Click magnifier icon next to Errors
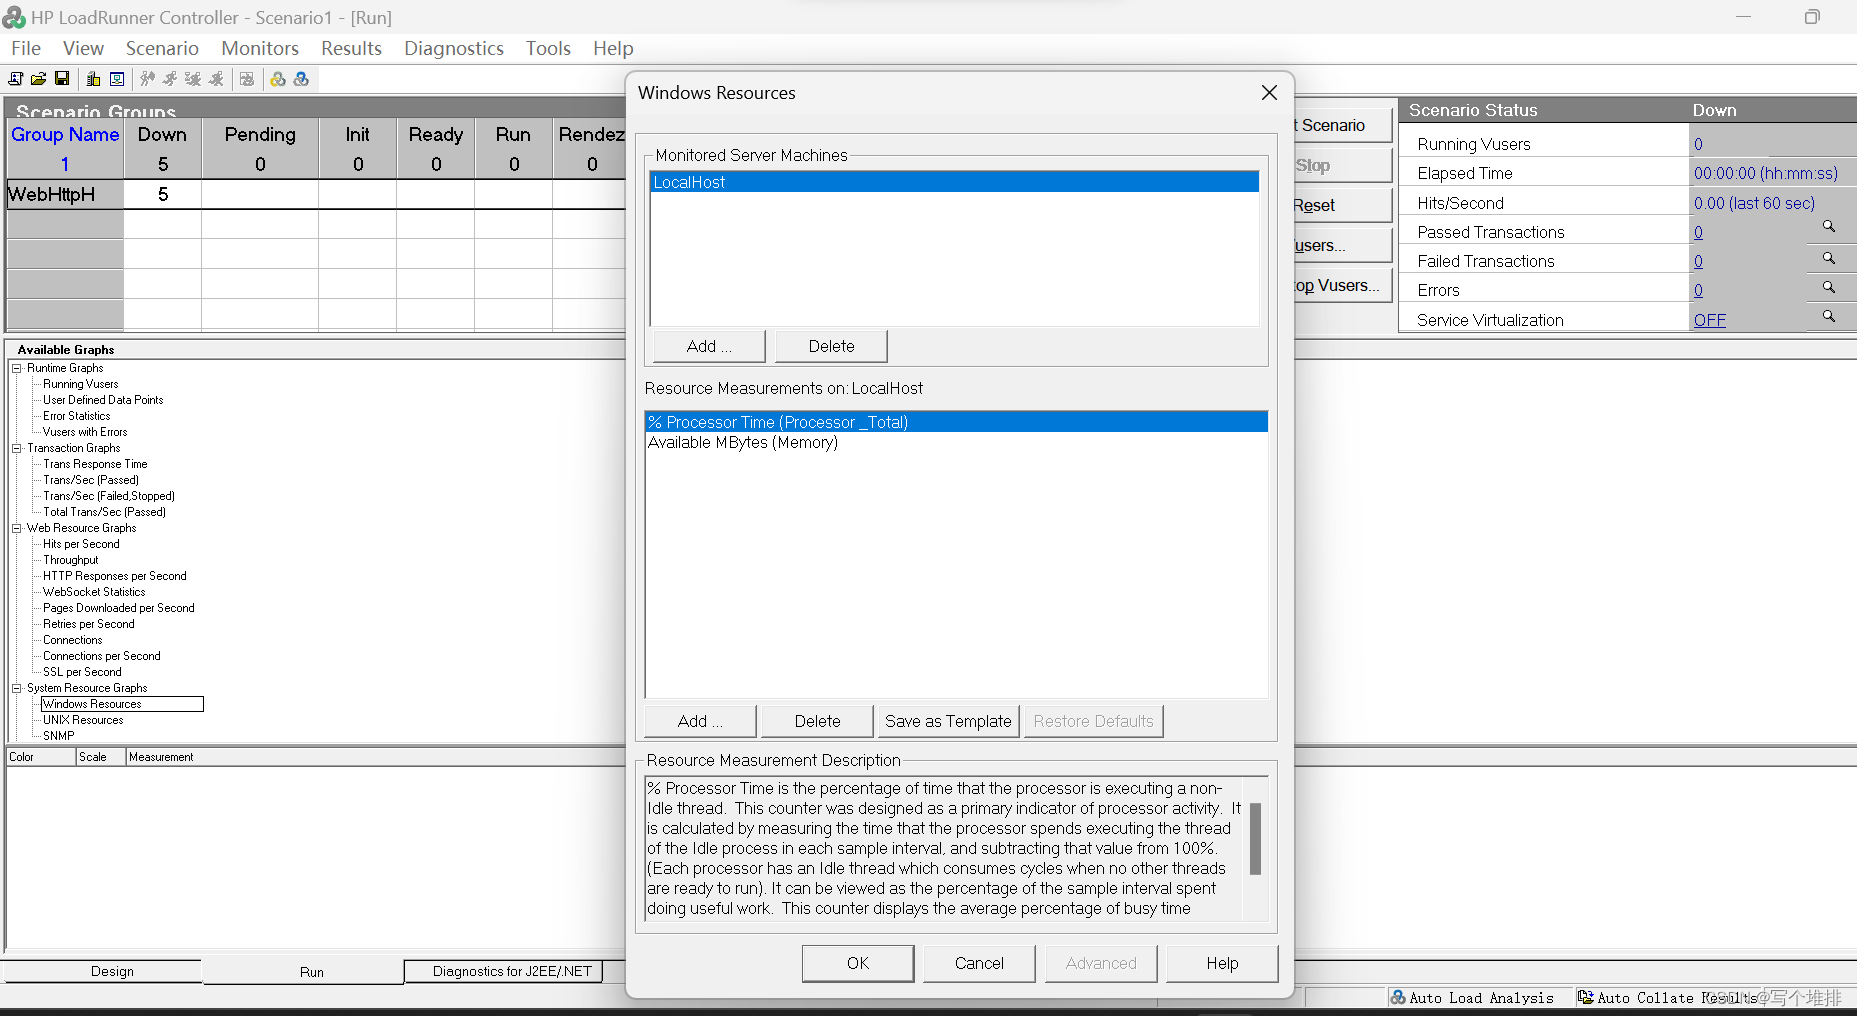Viewport: 1857px width, 1016px height. coord(1829,287)
